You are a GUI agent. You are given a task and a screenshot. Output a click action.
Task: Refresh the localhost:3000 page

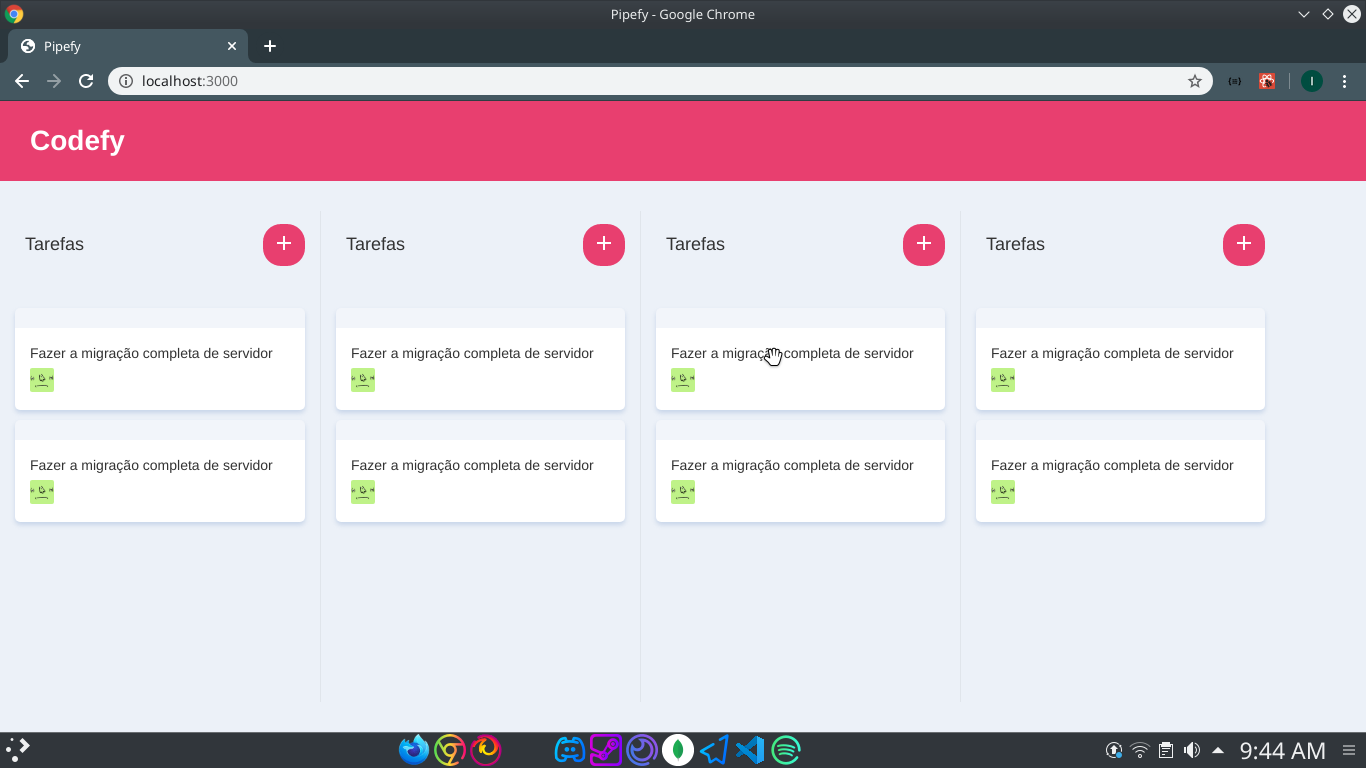pos(86,81)
